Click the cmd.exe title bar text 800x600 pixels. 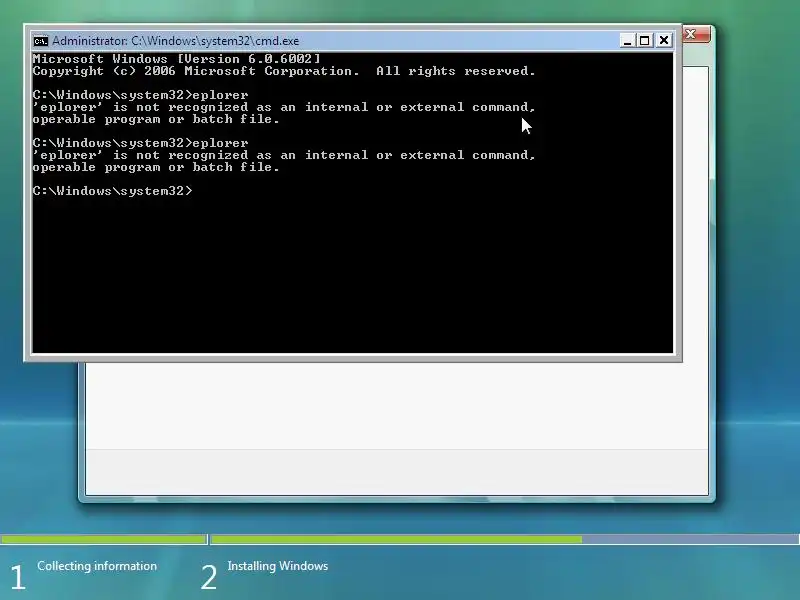(x=176, y=41)
